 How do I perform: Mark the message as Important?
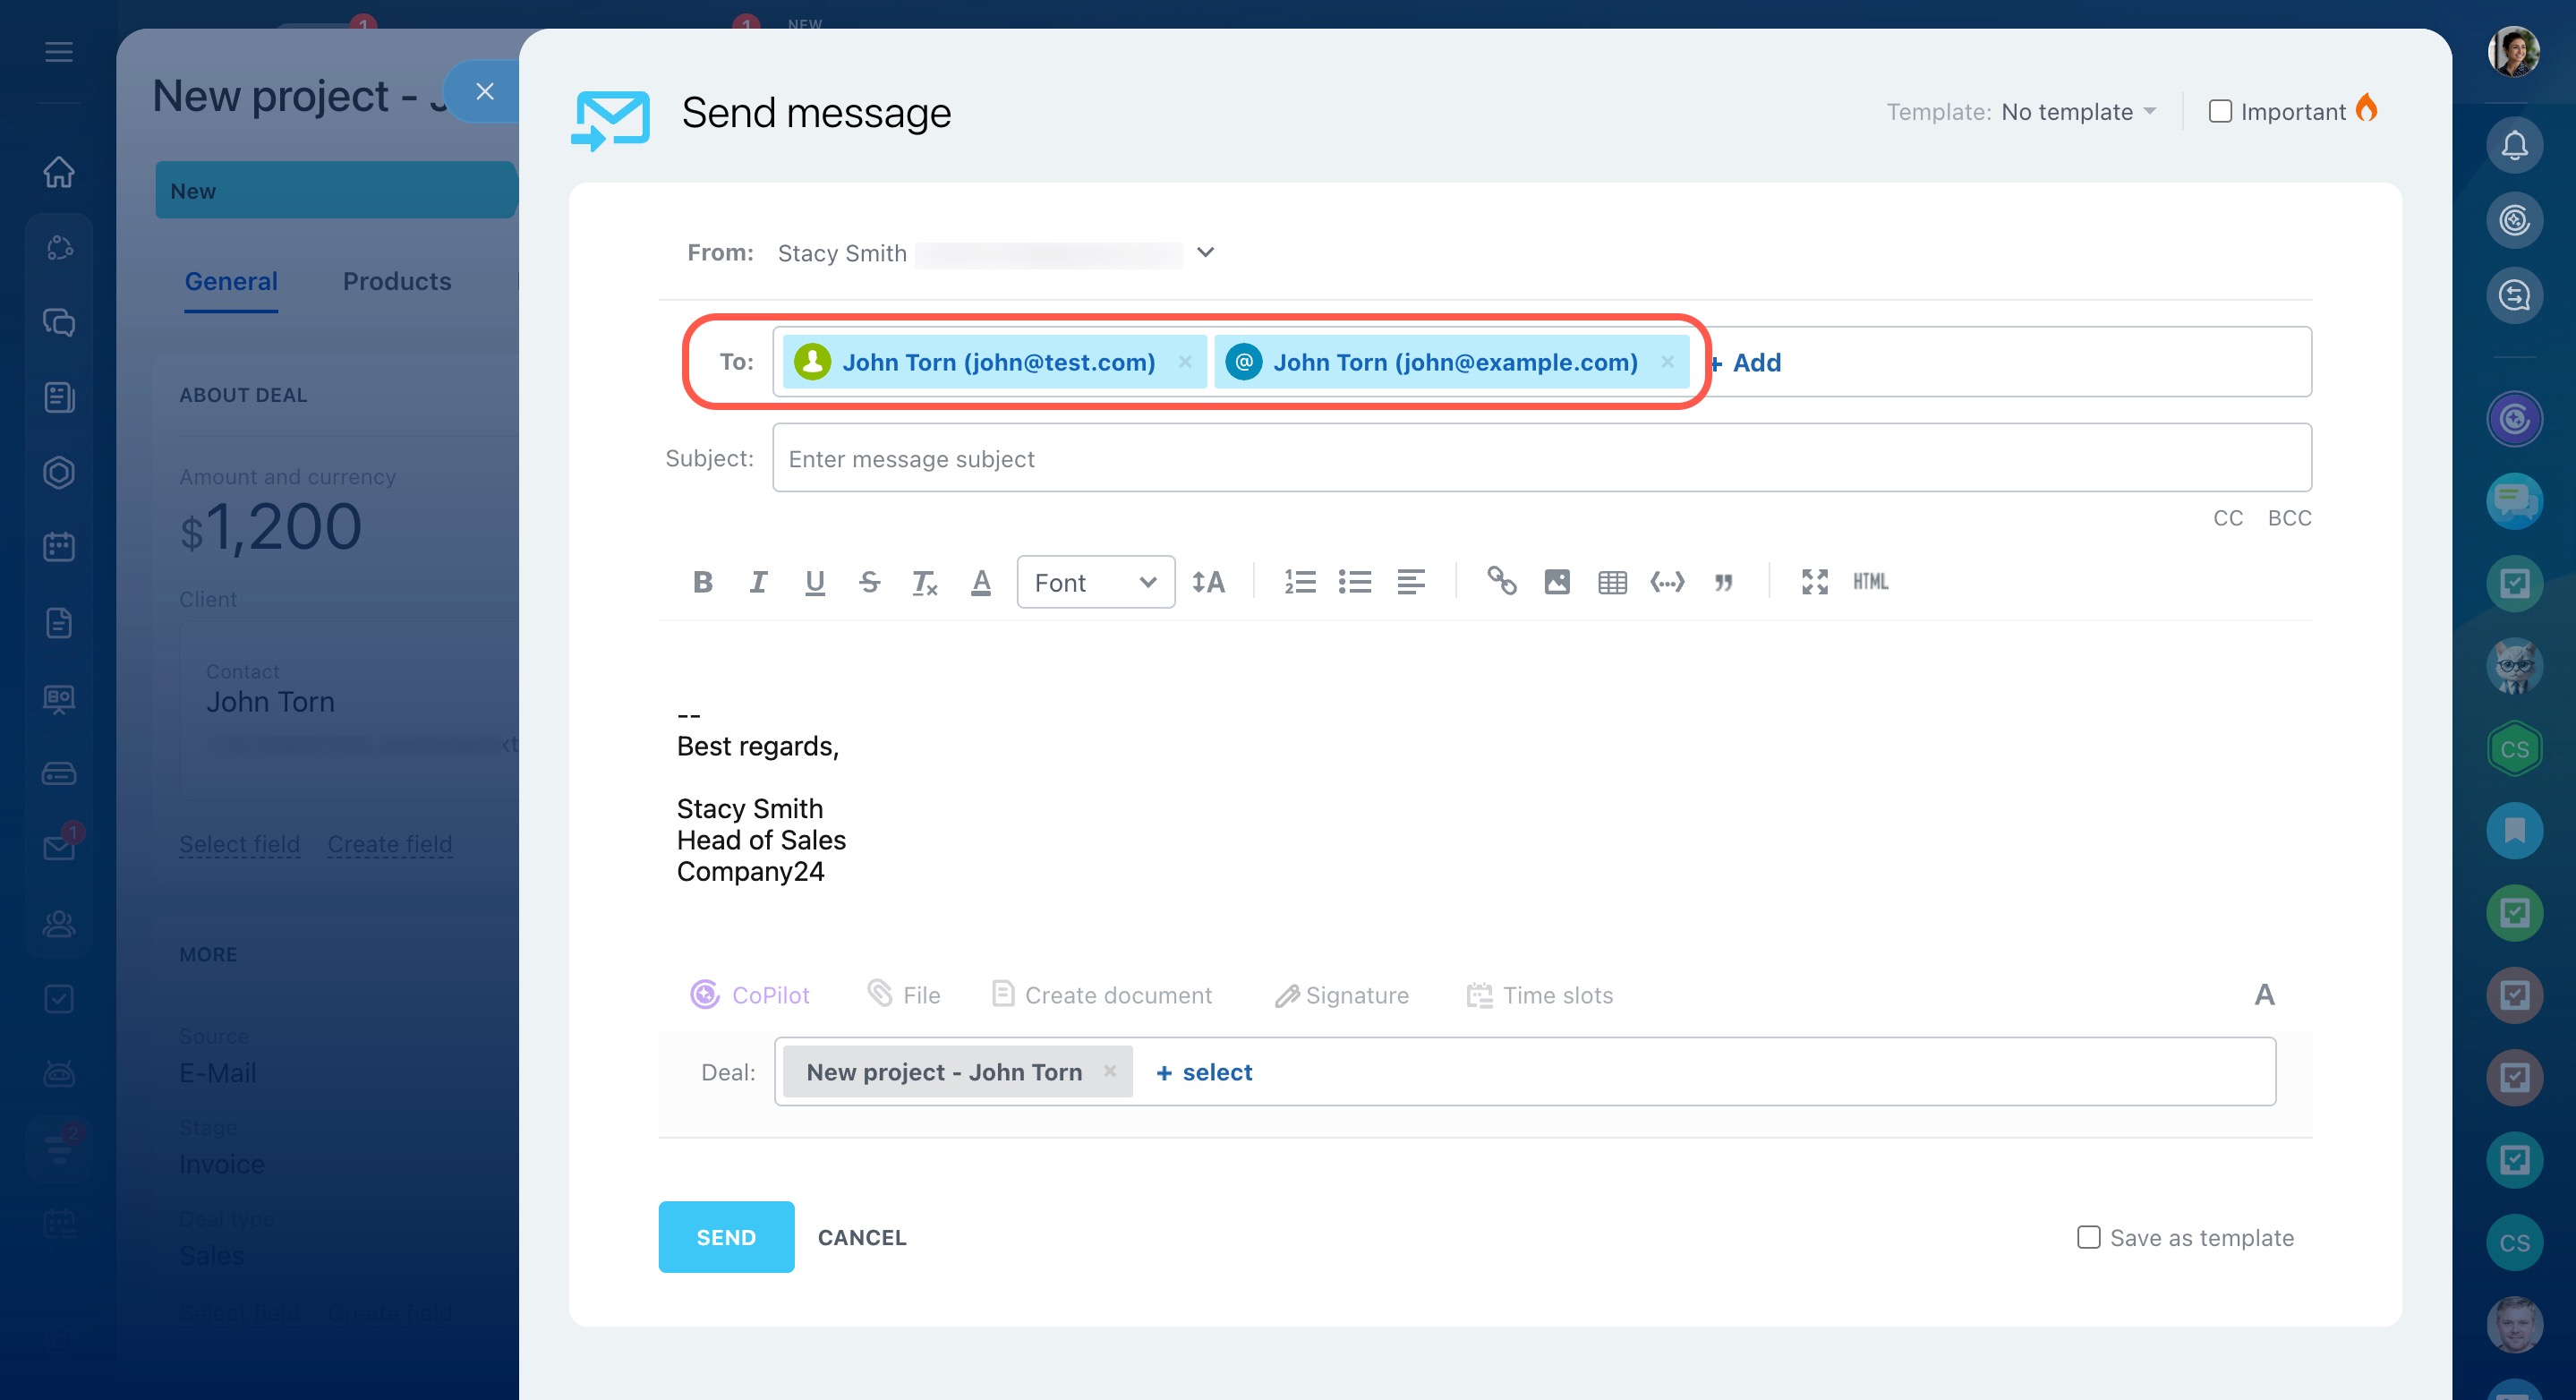click(x=2219, y=111)
